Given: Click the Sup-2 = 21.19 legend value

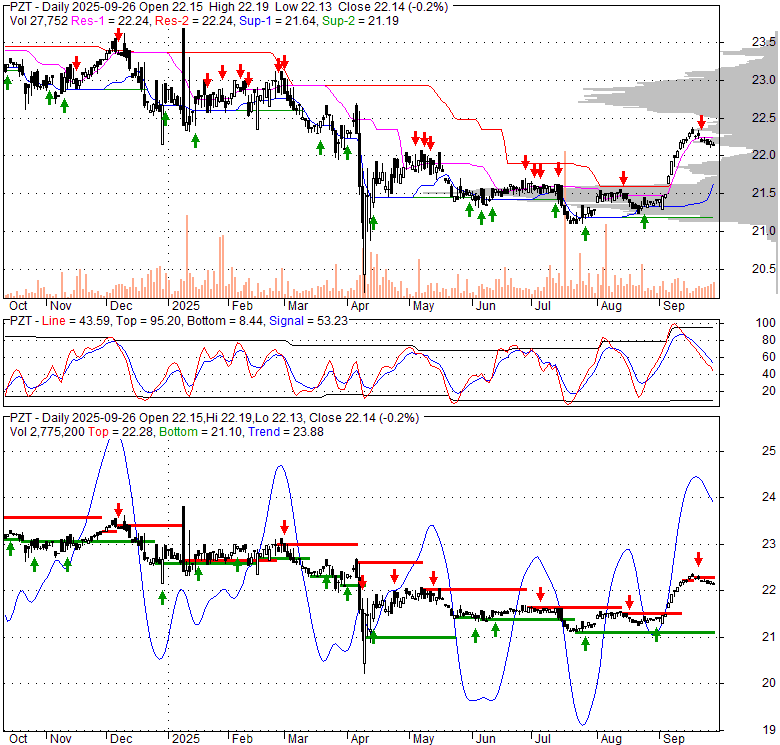Looking at the screenshot, I should pos(361,21).
